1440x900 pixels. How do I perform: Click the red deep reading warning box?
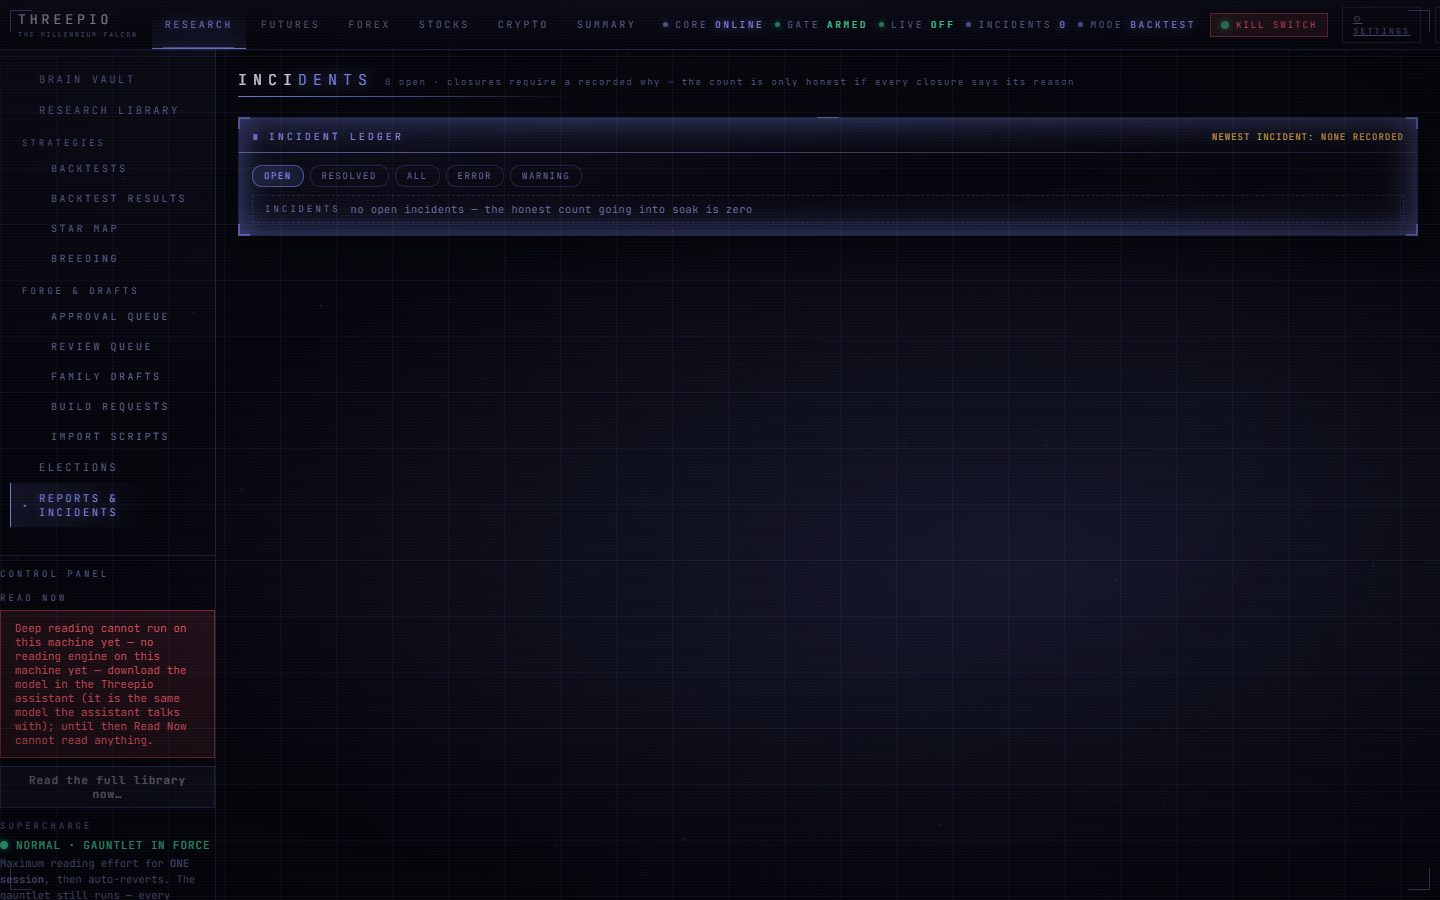click(107, 684)
